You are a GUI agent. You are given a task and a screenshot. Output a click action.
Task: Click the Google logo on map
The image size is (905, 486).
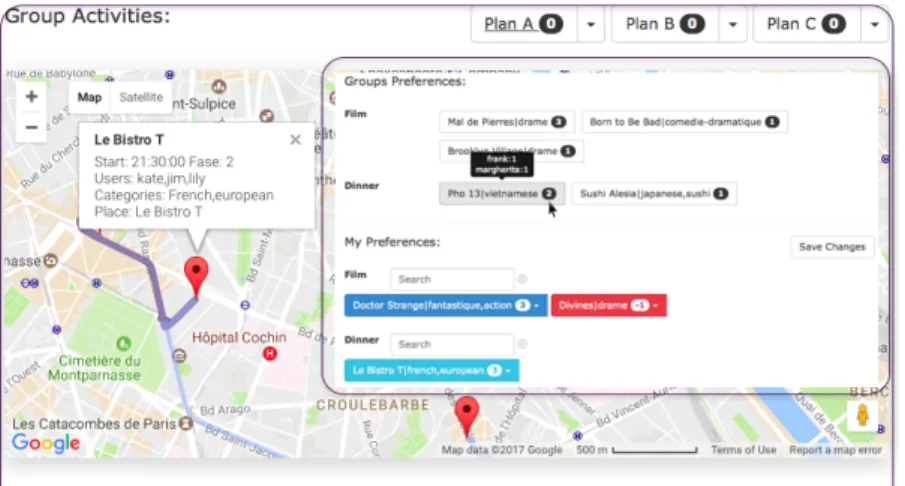point(46,443)
